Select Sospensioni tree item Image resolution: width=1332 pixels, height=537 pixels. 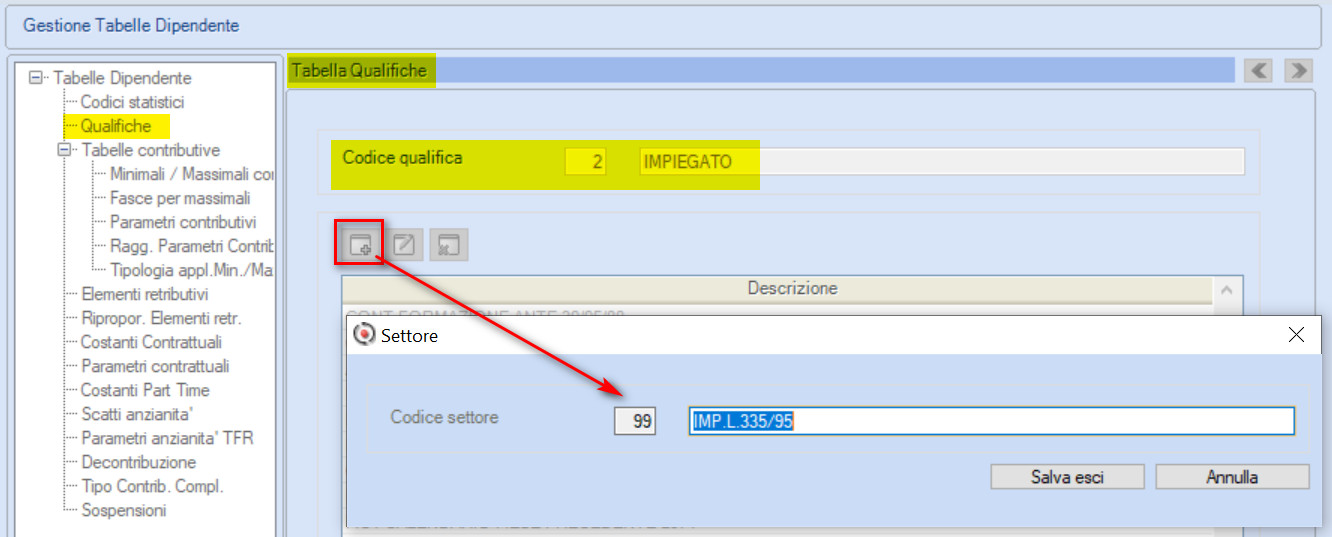[x=123, y=510]
